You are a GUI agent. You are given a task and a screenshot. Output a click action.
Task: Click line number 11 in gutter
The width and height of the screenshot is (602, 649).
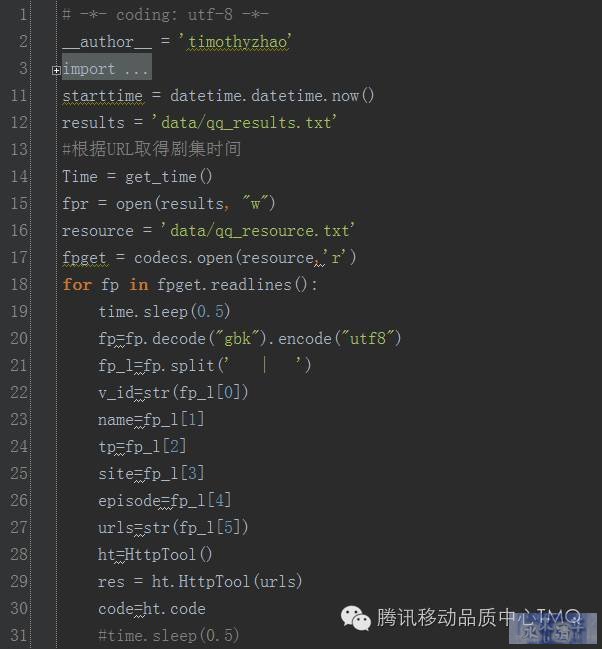coord(19,96)
